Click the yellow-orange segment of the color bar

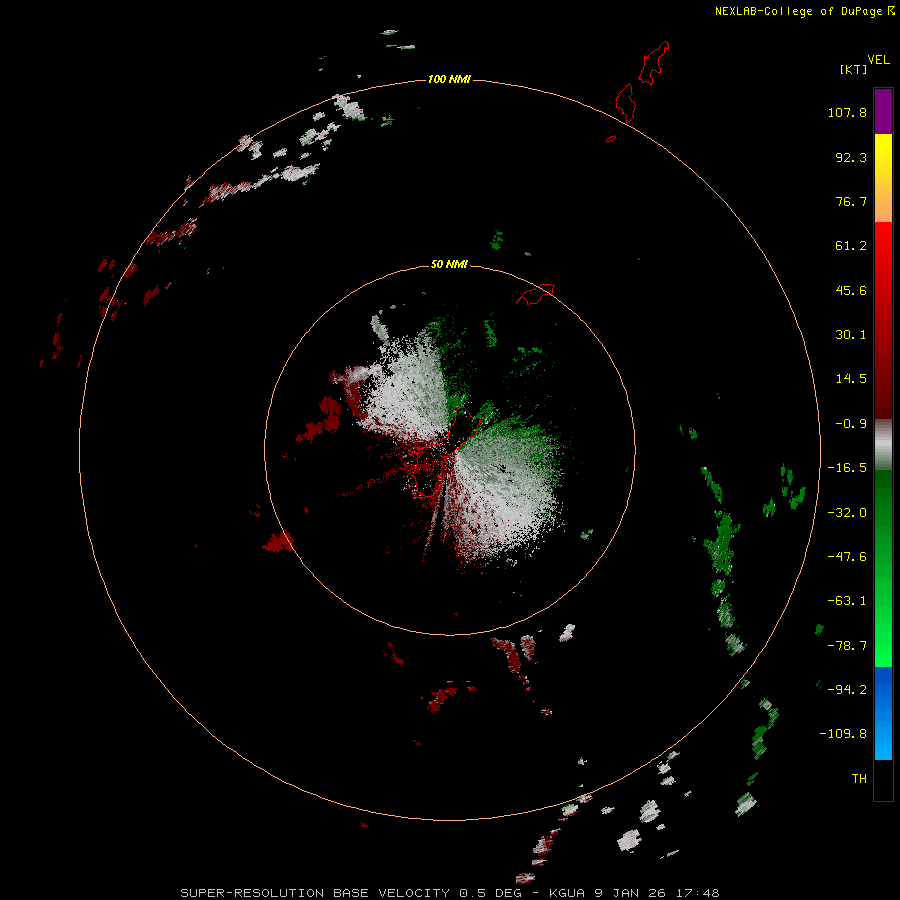883,178
